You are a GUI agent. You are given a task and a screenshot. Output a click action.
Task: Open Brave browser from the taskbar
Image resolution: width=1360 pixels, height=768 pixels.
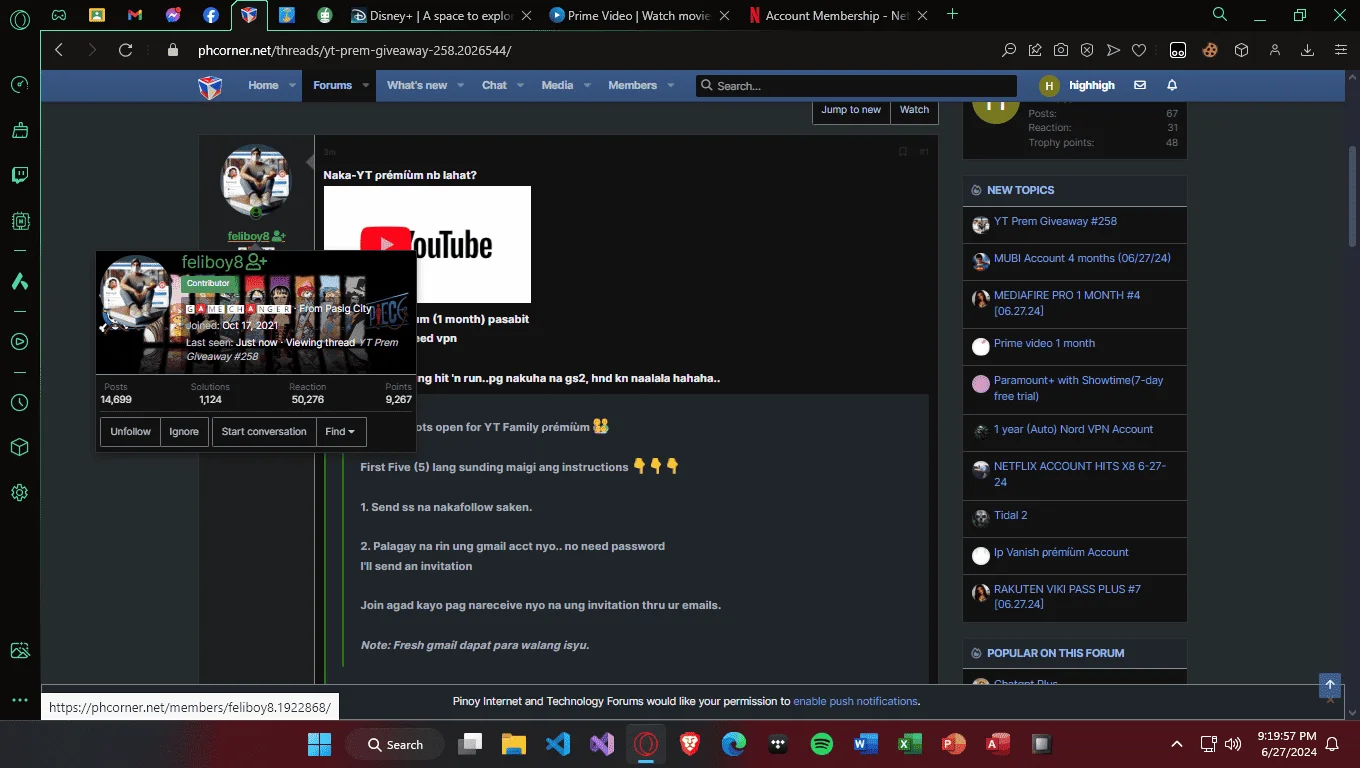click(x=690, y=744)
